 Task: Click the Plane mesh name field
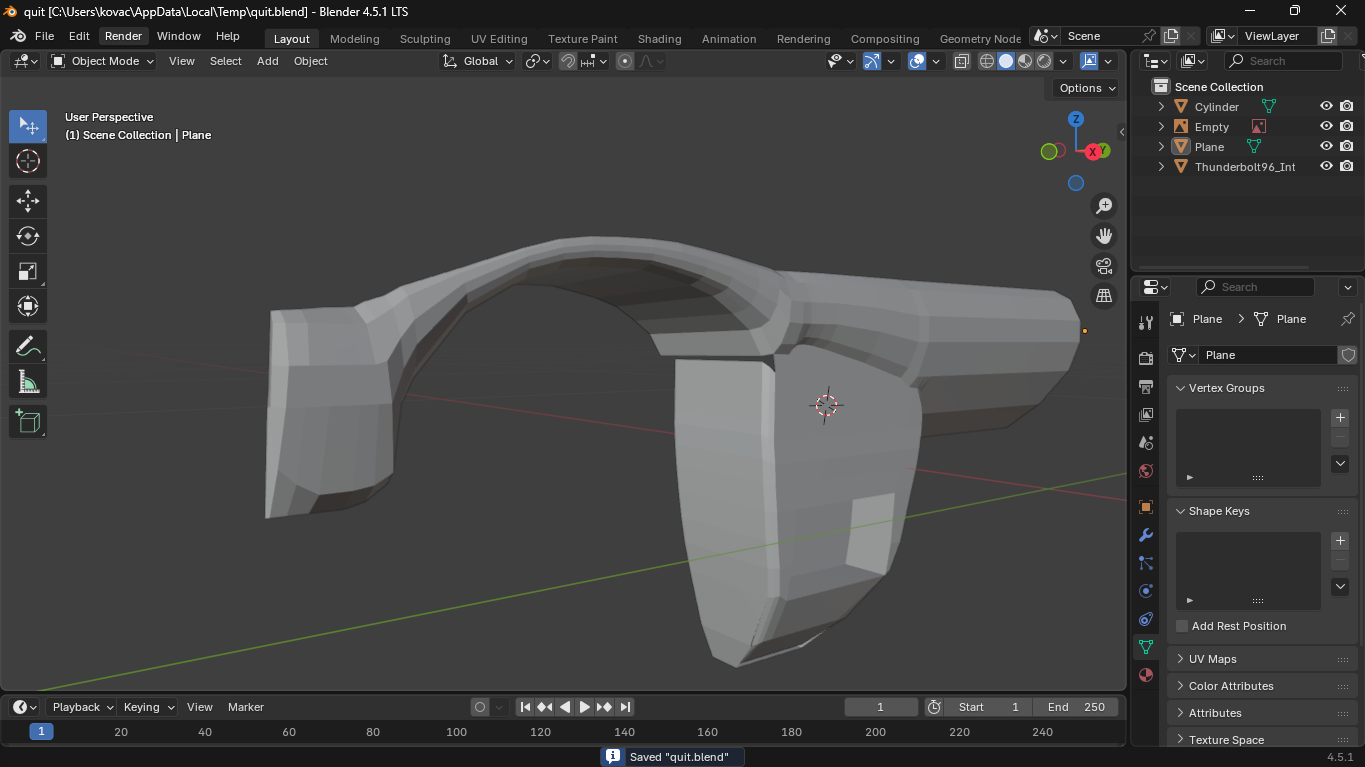point(1268,355)
